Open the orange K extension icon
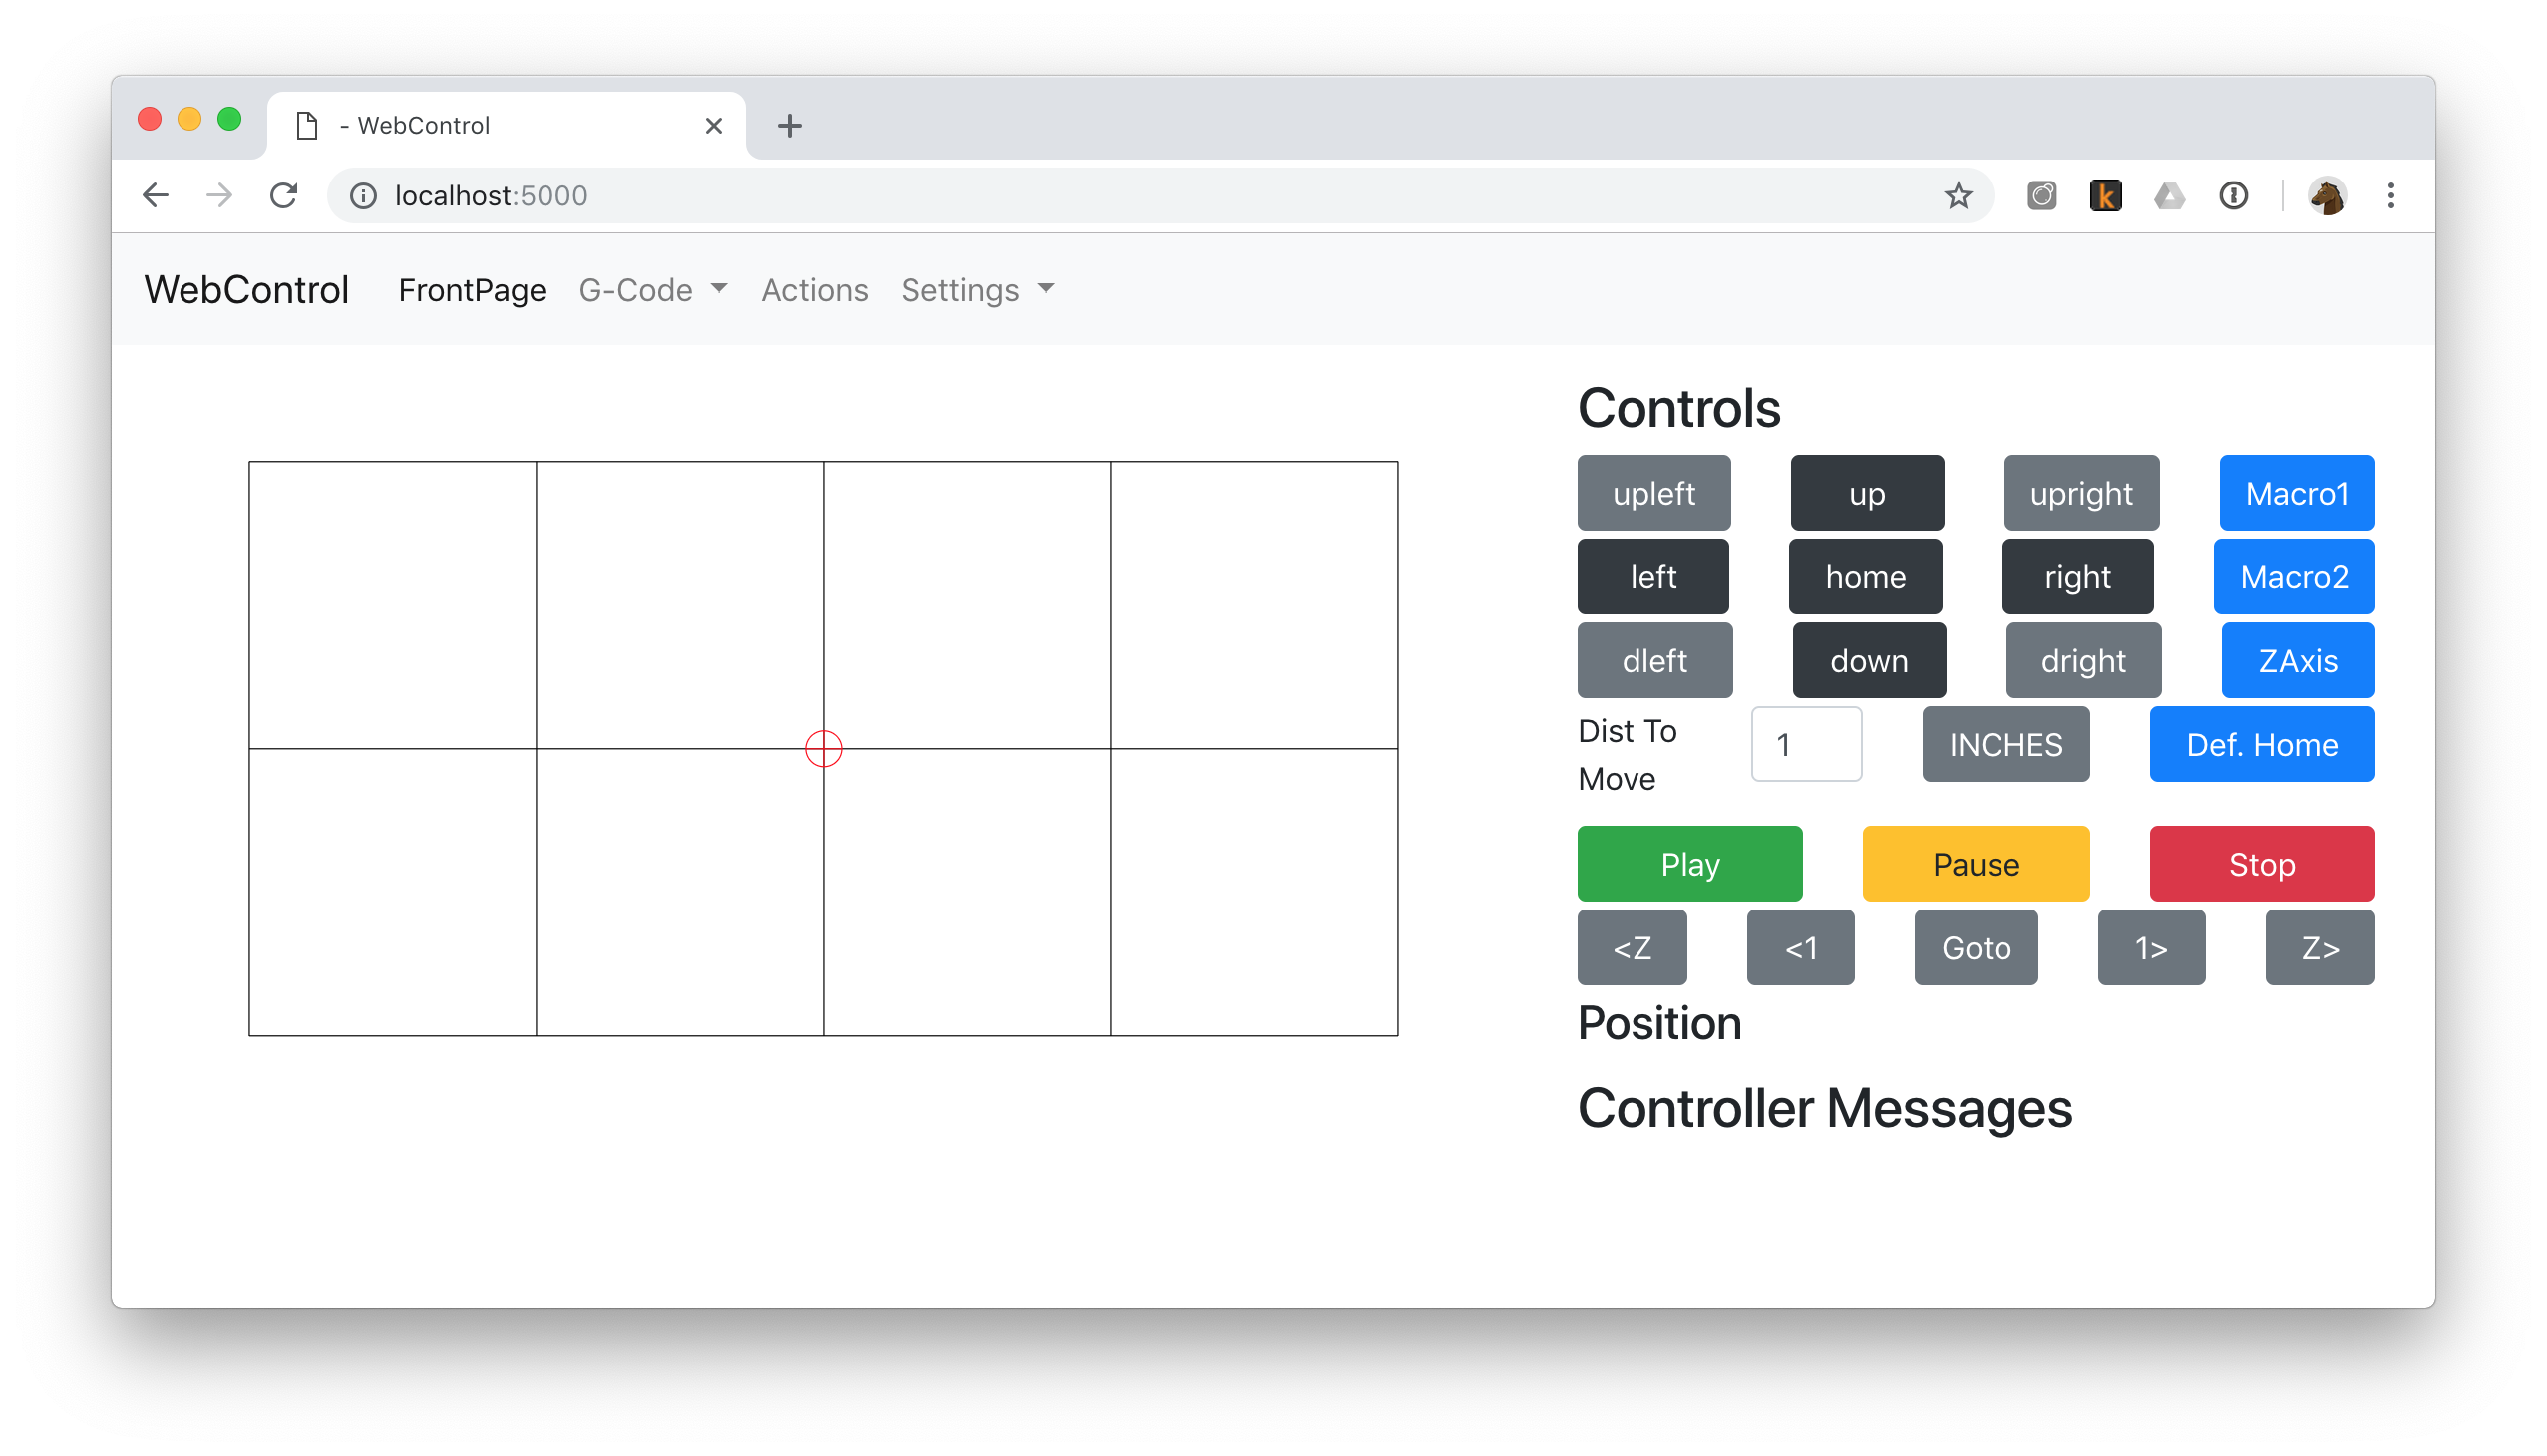 tap(2105, 195)
